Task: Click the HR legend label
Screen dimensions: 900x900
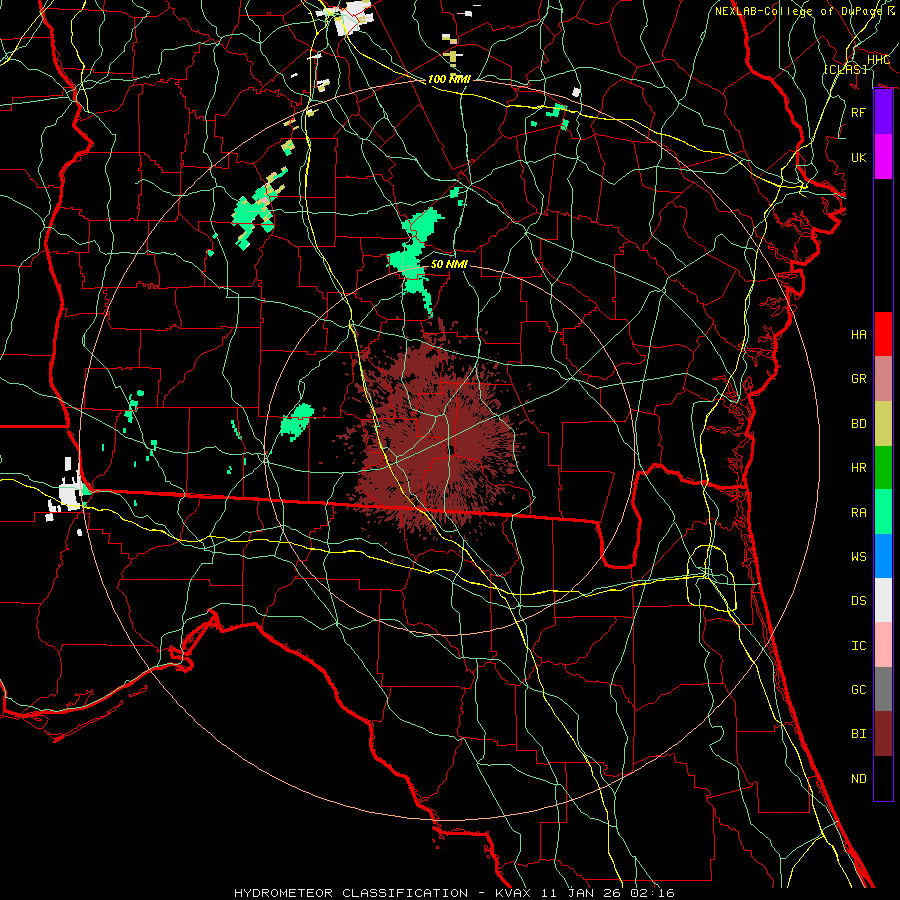Action: [x=859, y=468]
